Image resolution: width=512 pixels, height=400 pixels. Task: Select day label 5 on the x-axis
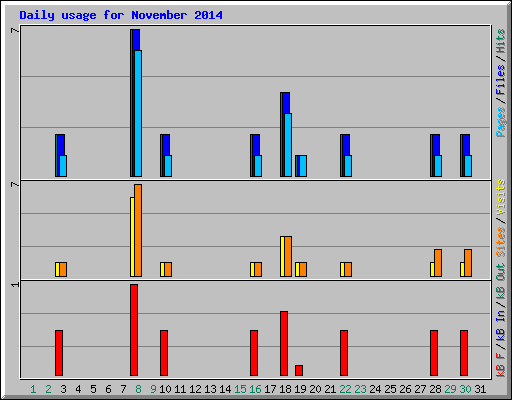(x=93, y=389)
